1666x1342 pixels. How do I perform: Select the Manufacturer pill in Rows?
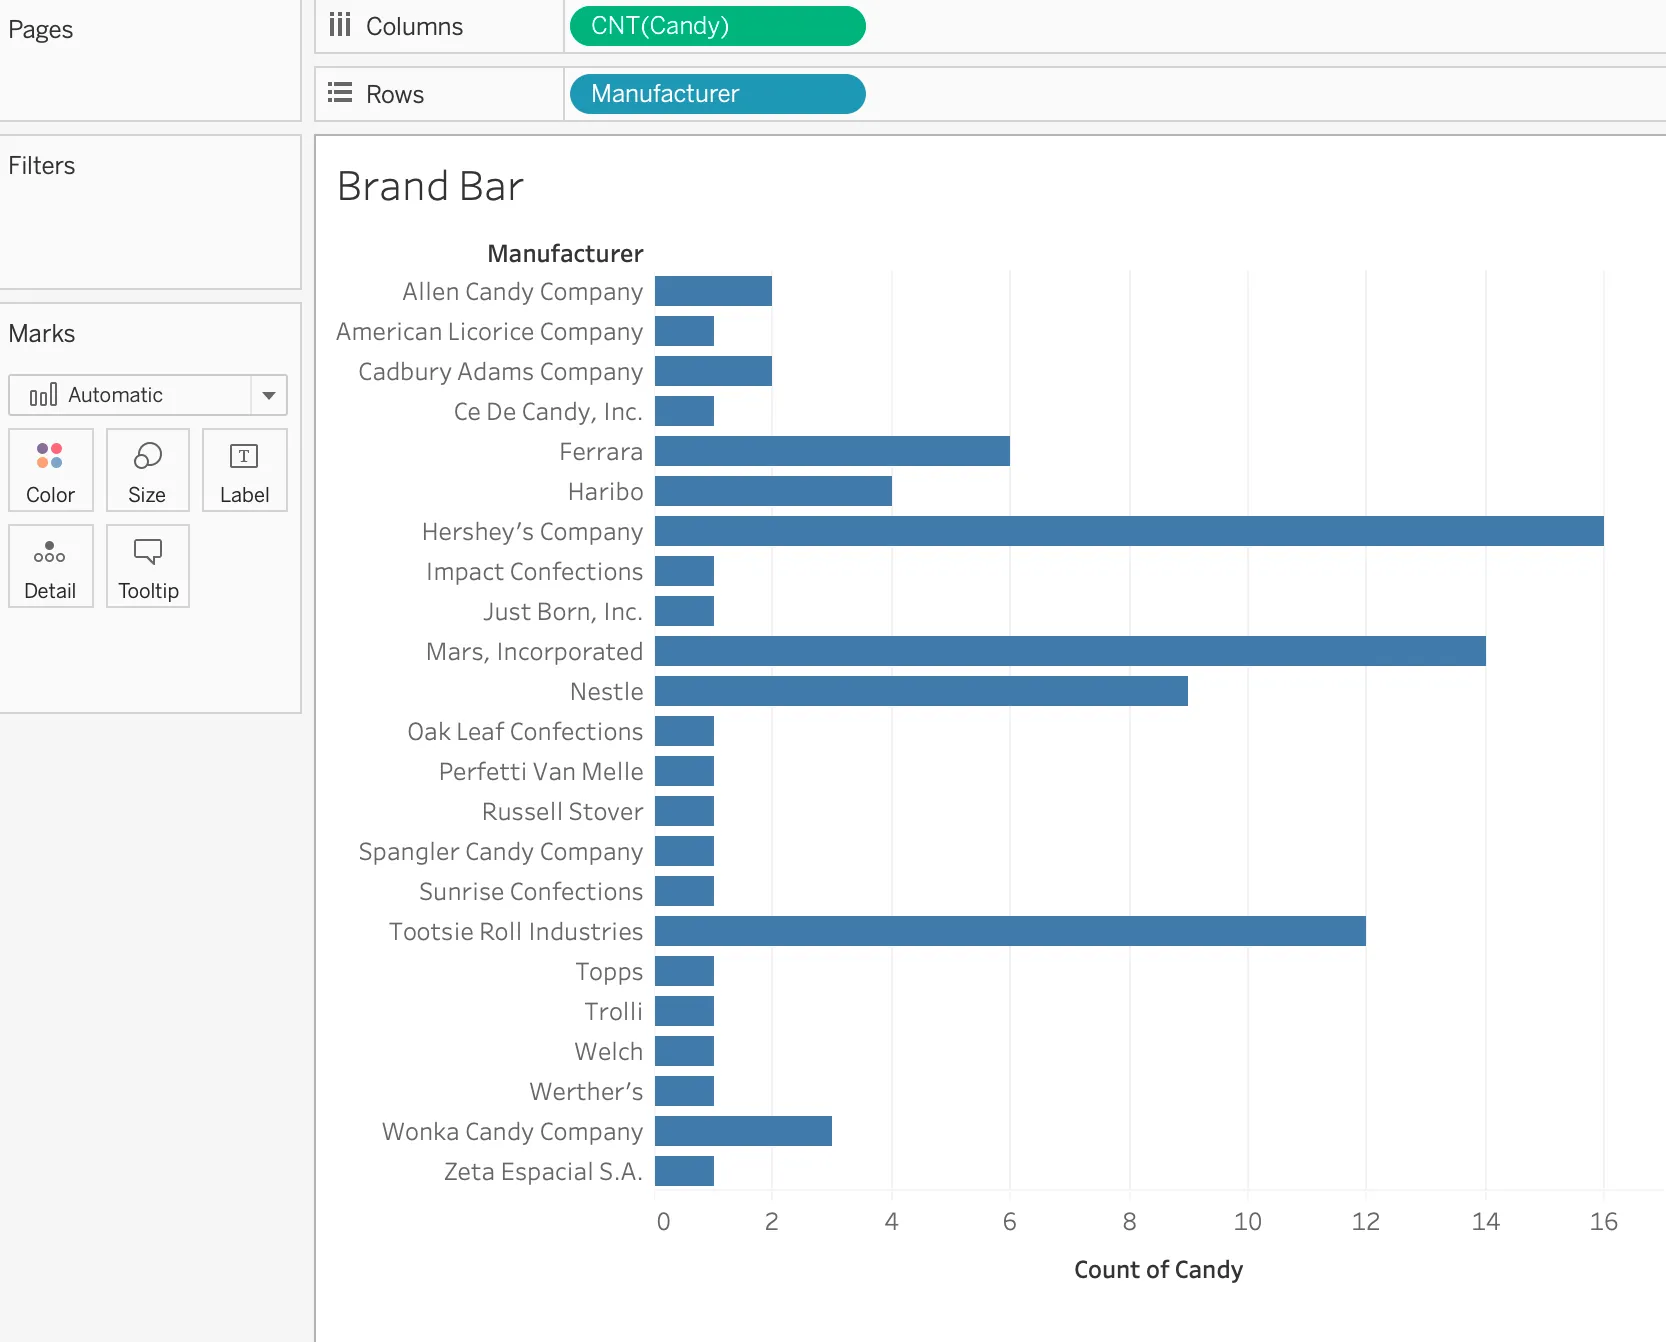point(717,94)
